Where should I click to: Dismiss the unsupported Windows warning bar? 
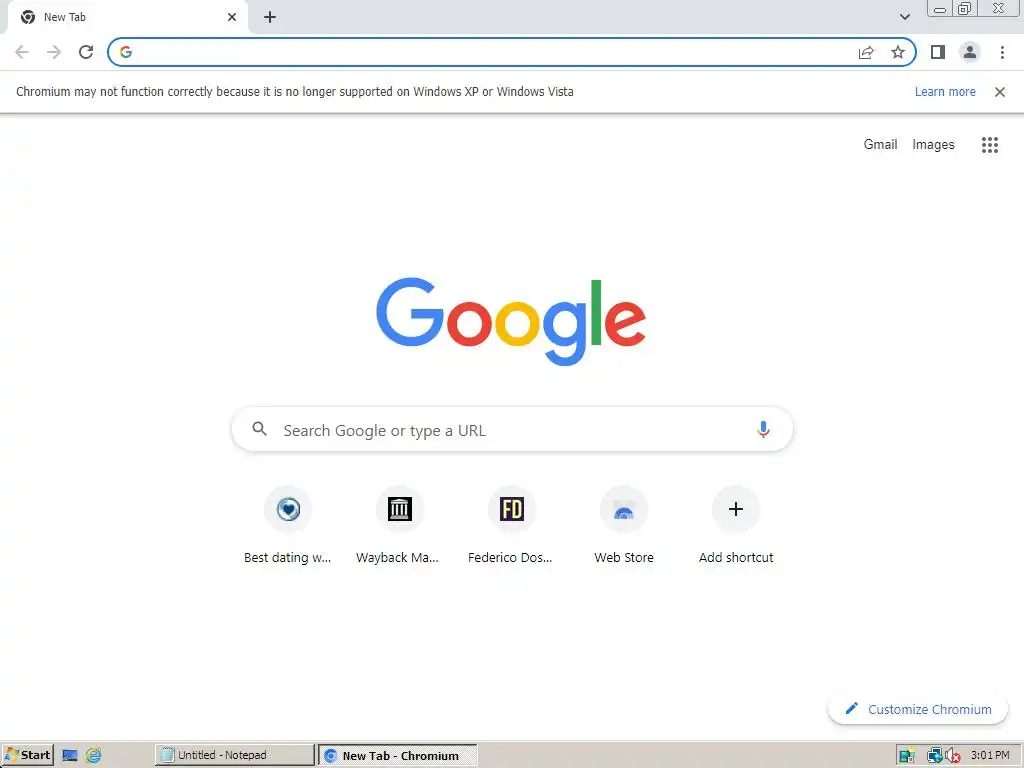click(x=1000, y=92)
